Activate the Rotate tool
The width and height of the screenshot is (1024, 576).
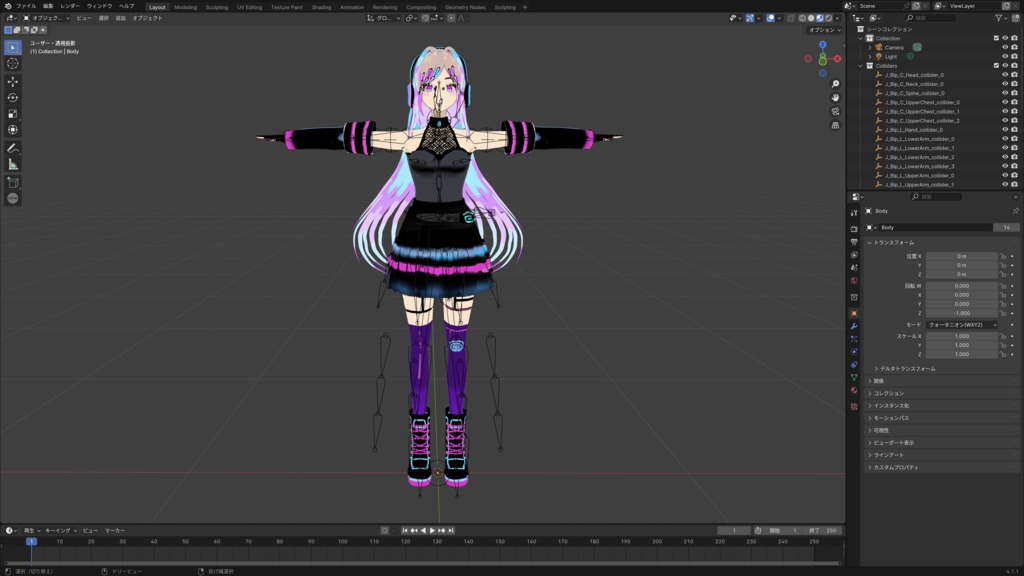point(12,97)
